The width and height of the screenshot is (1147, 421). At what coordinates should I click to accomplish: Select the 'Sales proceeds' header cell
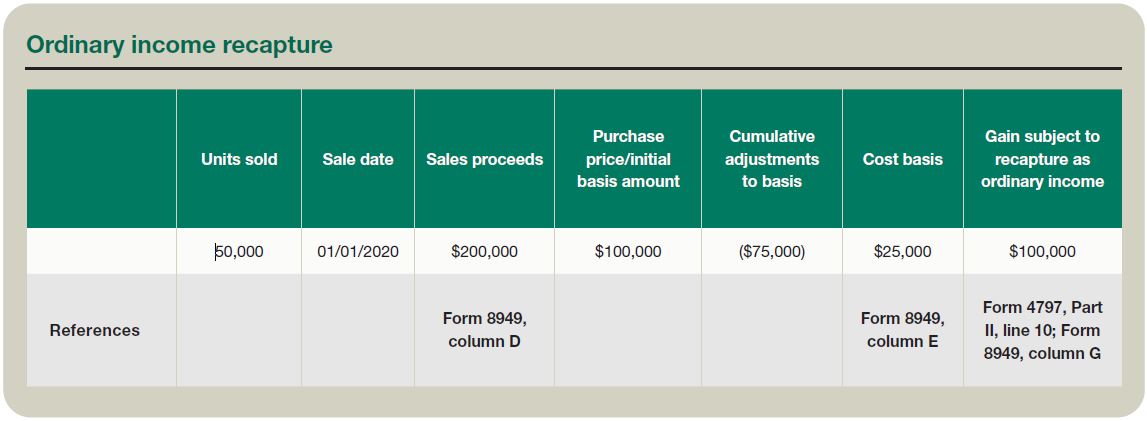coord(485,159)
